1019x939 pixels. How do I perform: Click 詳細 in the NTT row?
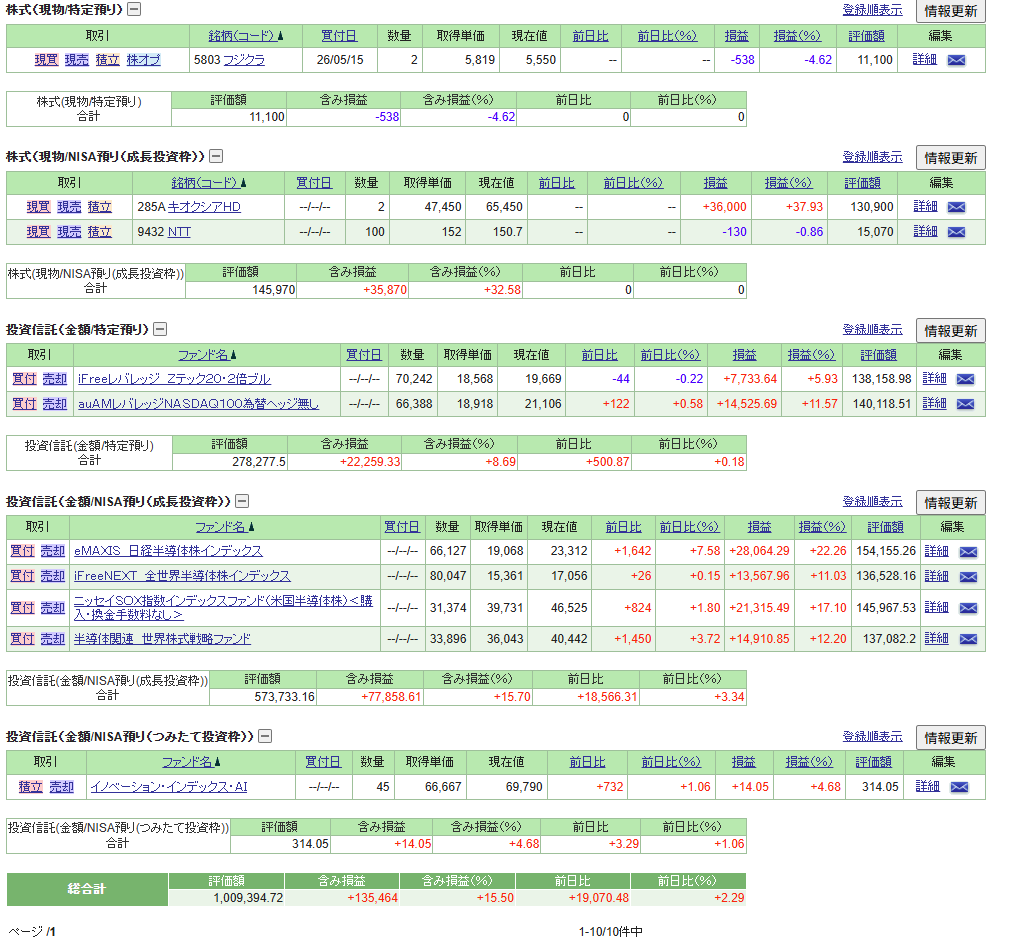pos(925,231)
